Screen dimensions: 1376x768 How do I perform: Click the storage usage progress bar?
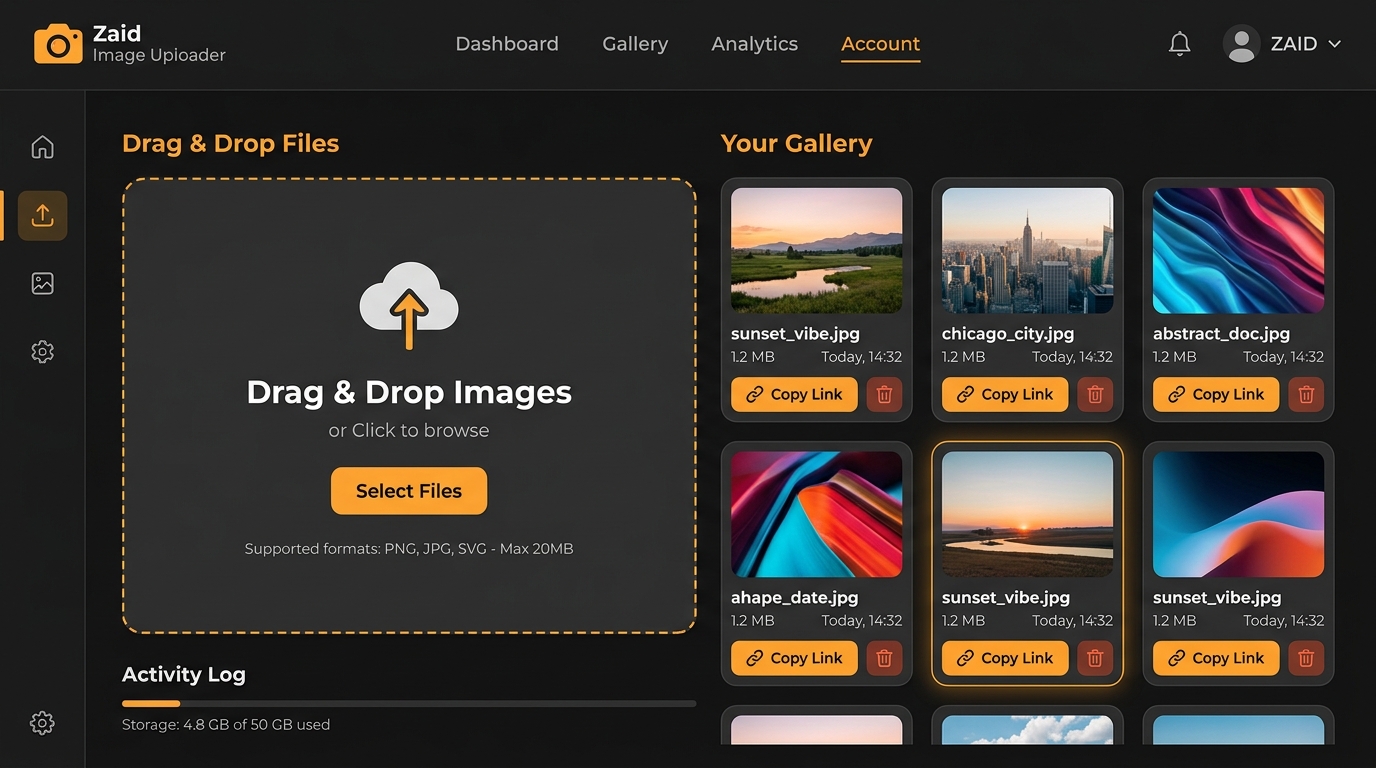409,704
